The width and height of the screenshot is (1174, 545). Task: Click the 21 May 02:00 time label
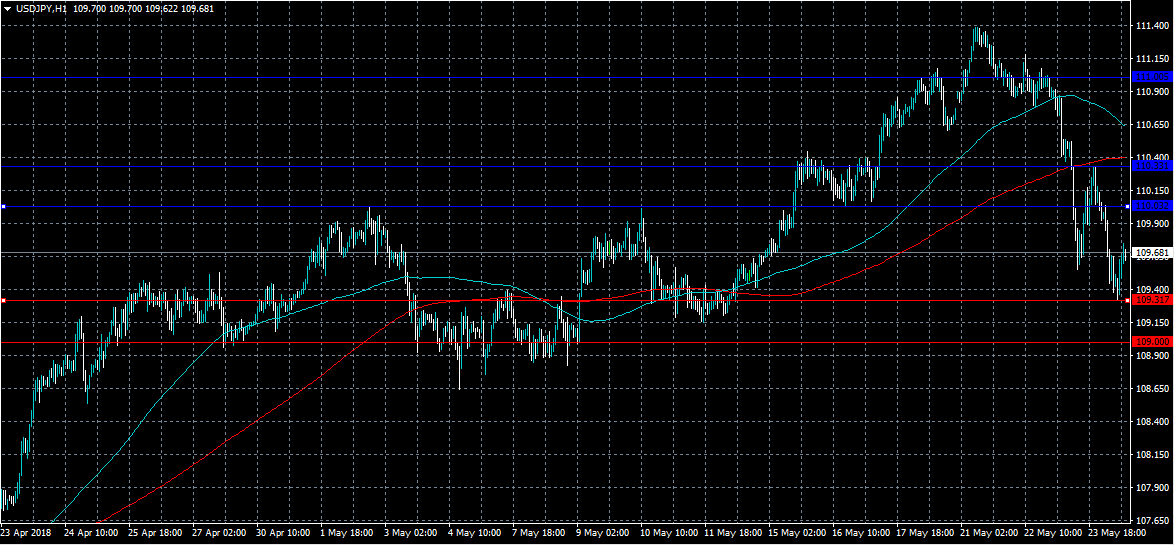pos(988,533)
